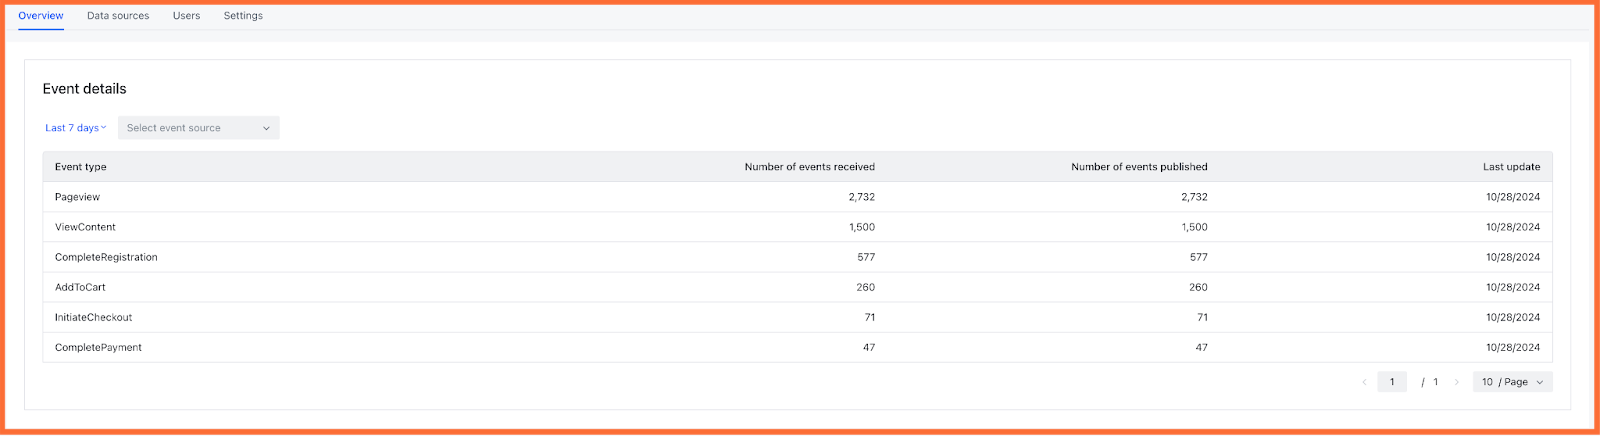Select the ViewContent event row
This screenshot has width=1600, height=436.
pos(797,227)
